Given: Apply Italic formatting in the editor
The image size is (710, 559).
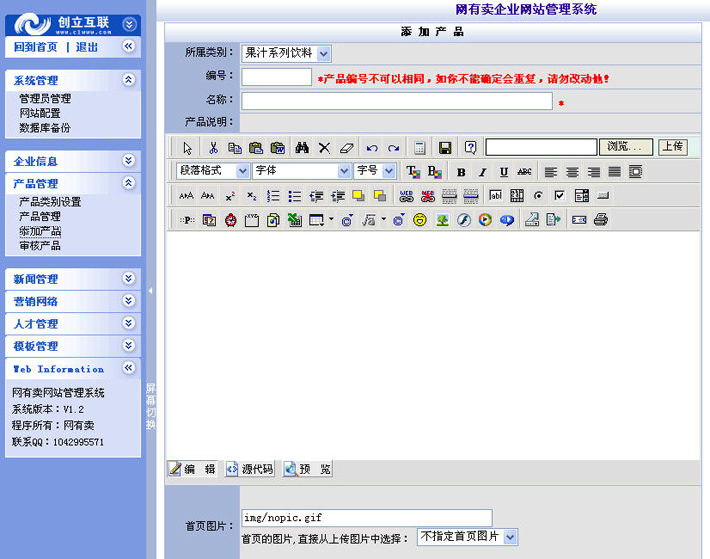Looking at the screenshot, I should [x=482, y=172].
